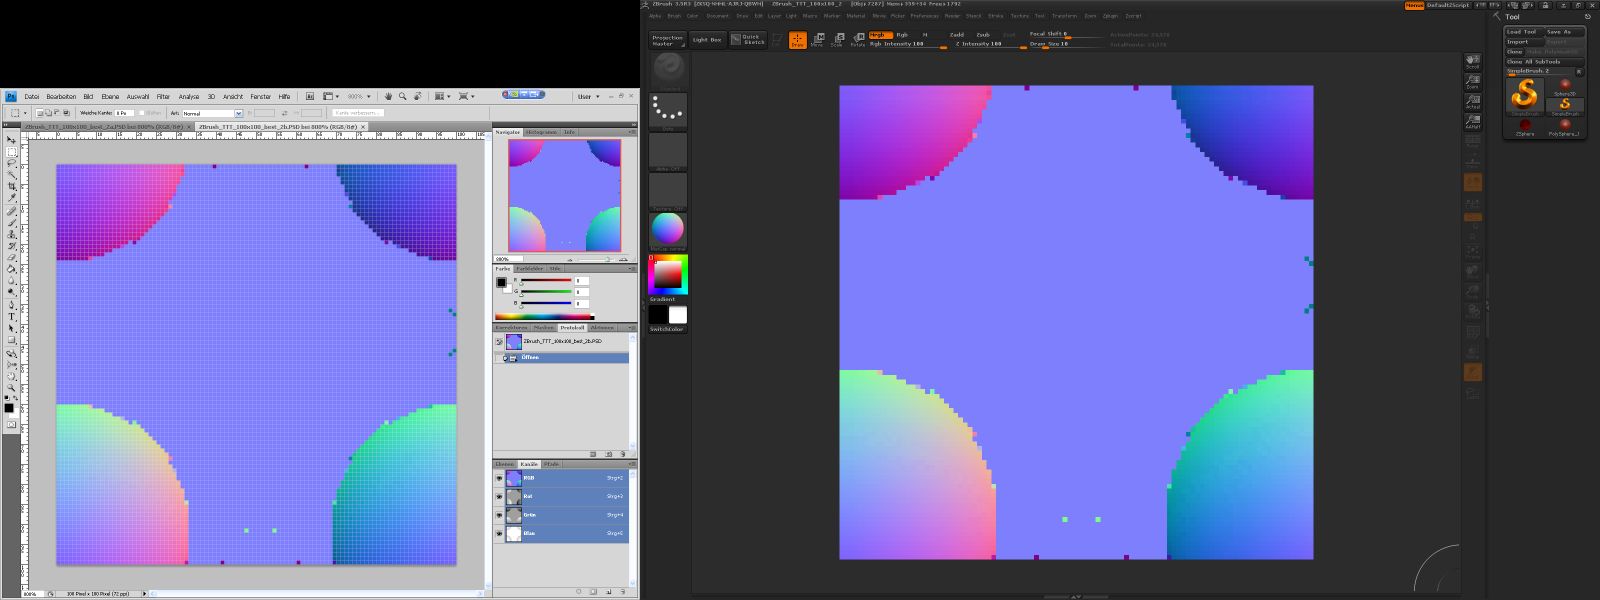The image size is (1600, 600).
Task: Open the Filter menu in Photoshop
Action: coord(163,97)
